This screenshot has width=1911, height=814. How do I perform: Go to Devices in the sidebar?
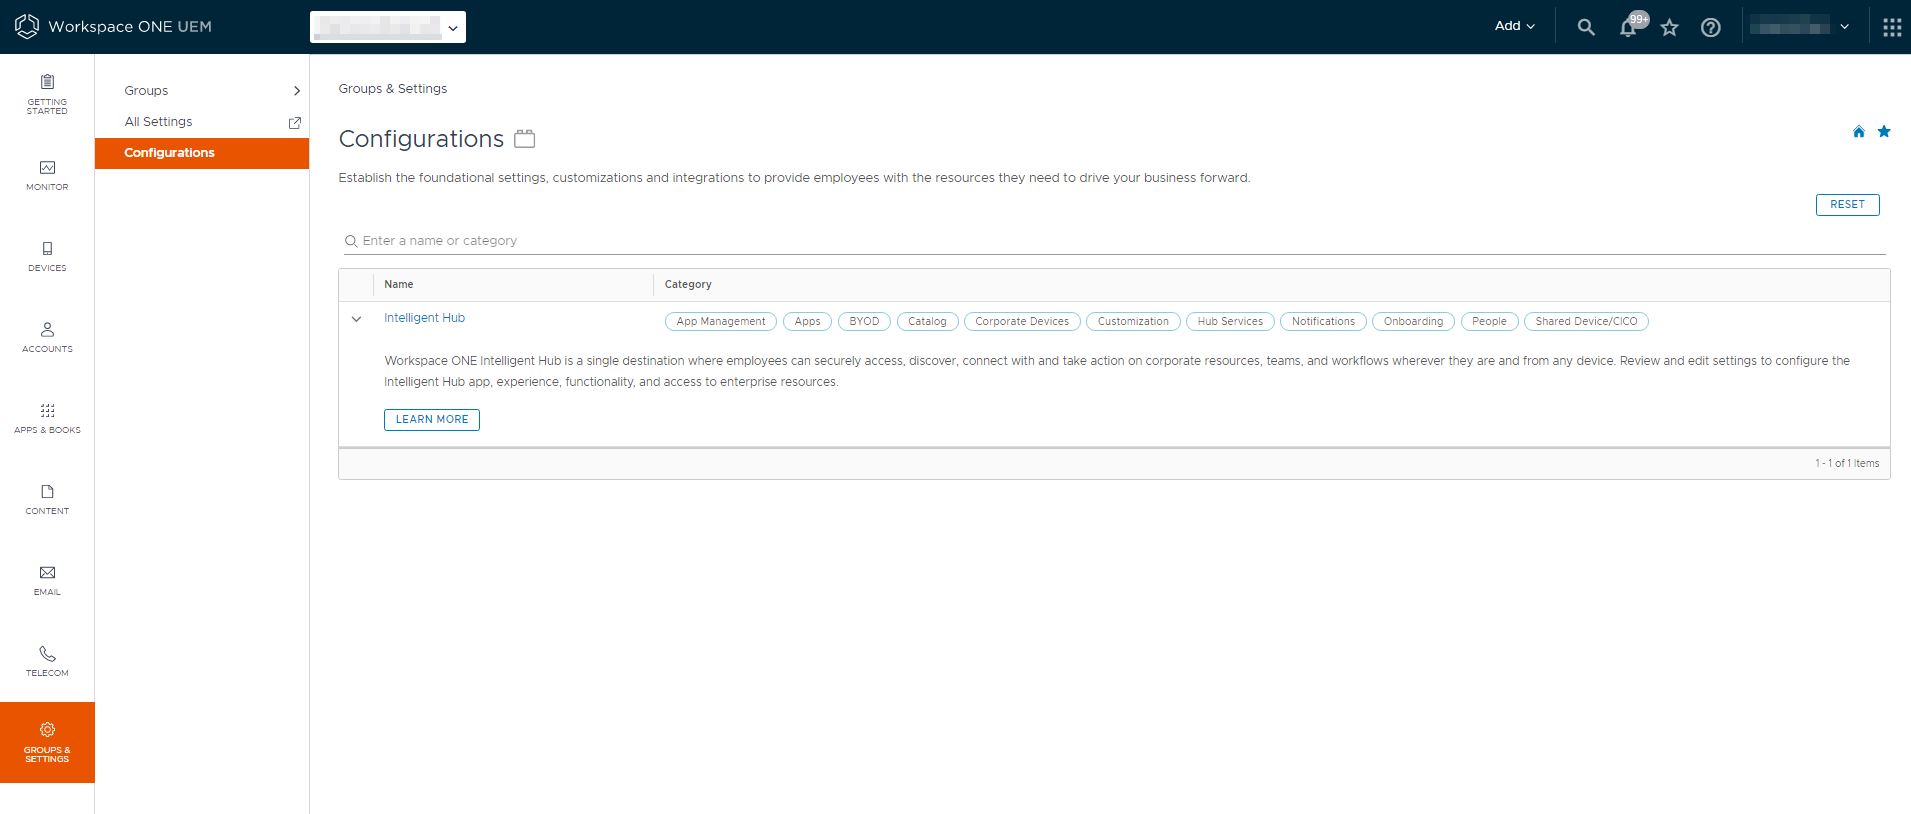click(47, 256)
